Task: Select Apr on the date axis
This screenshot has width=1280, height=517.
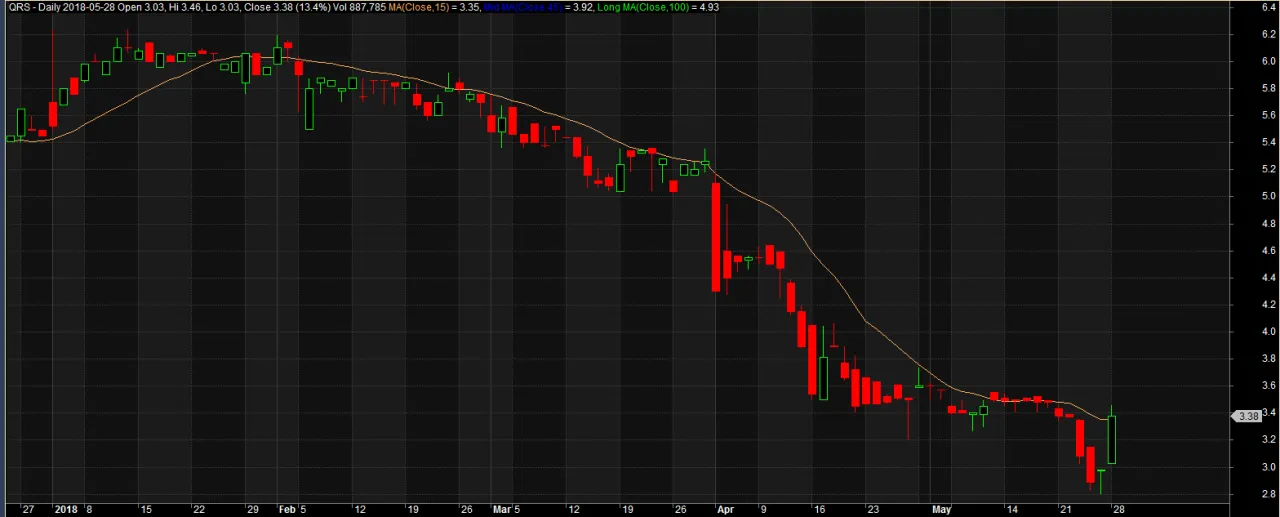Action: point(724,509)
